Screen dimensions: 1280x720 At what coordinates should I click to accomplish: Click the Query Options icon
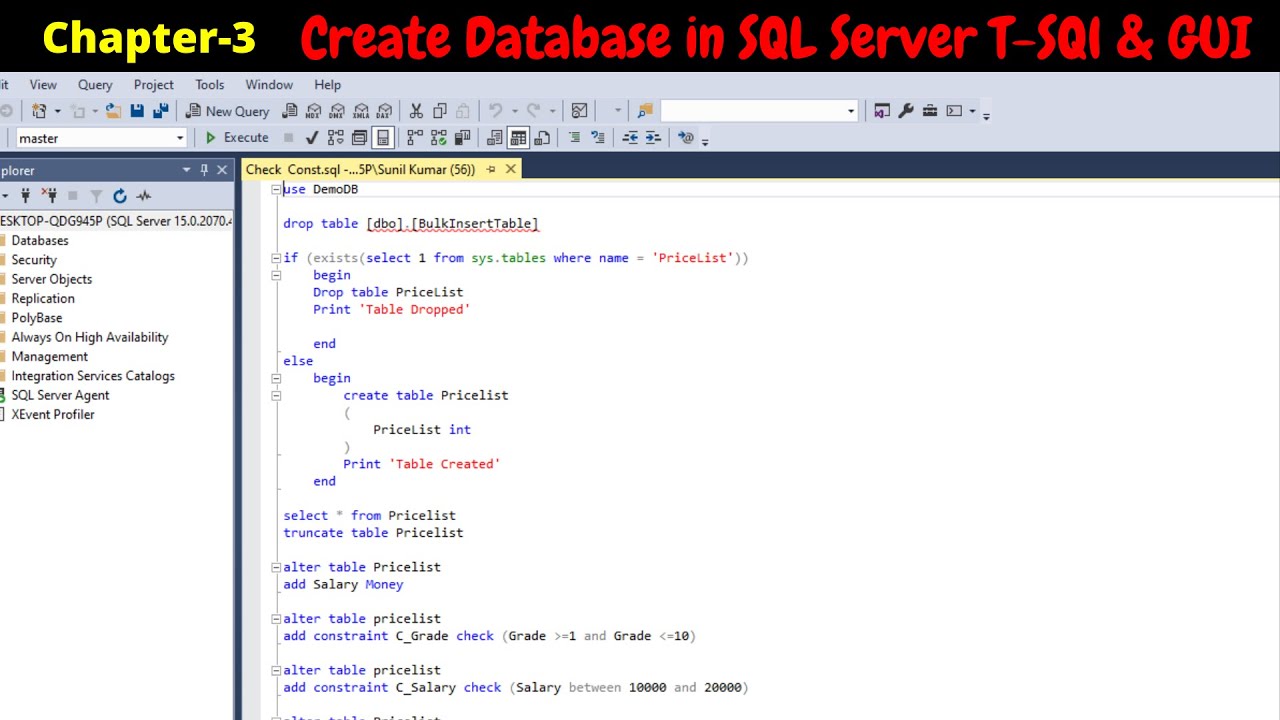[x=360, y=138]
